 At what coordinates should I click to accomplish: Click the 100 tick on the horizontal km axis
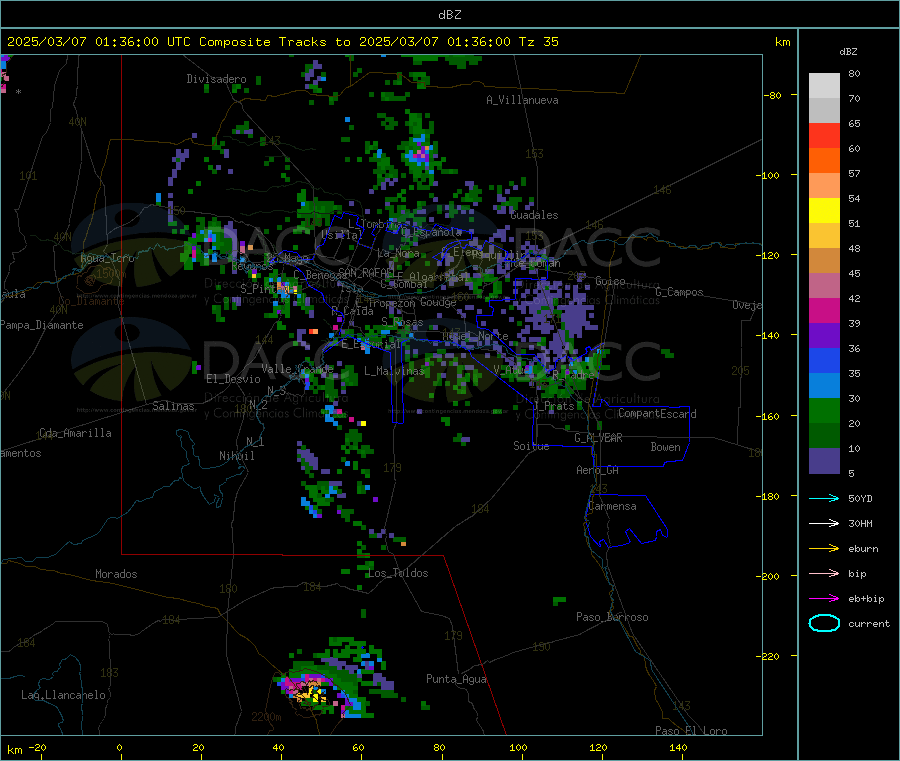[518, 747]
